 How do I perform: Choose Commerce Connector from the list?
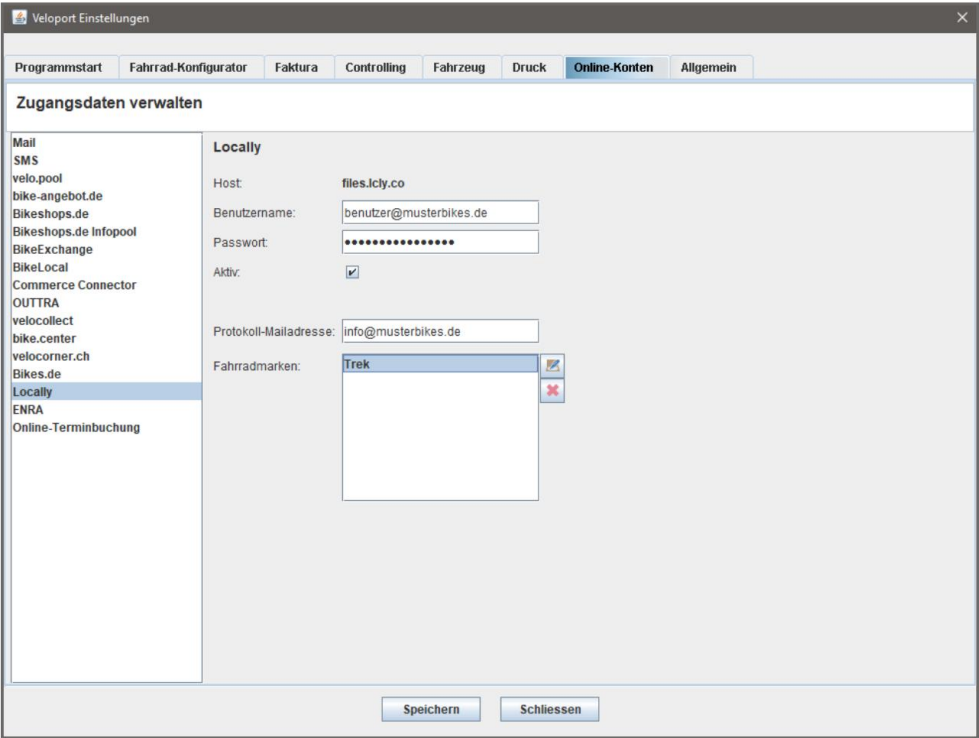click(x=106, y=285)
